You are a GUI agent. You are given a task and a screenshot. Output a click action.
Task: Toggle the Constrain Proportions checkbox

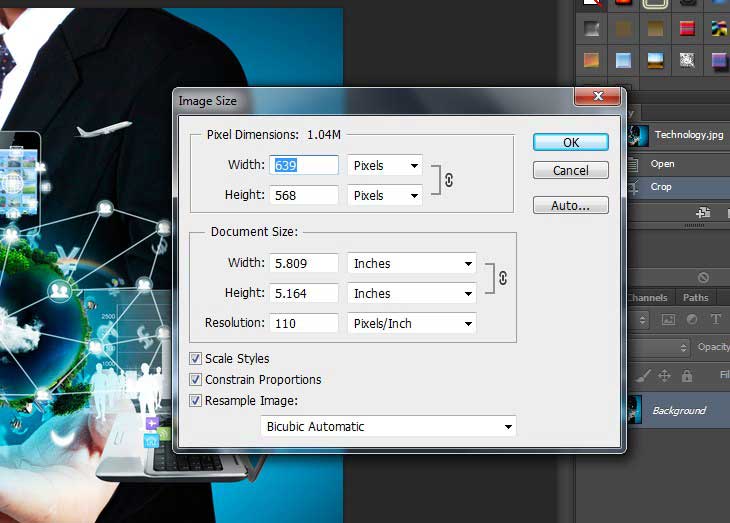pyautogui.click(x=196, y=379)
